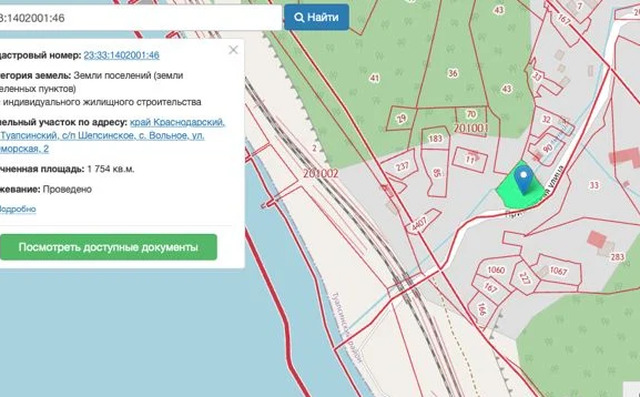Click the cadastral number search field
The width and height of the screenshot is (640, 397).
(141, 18)
